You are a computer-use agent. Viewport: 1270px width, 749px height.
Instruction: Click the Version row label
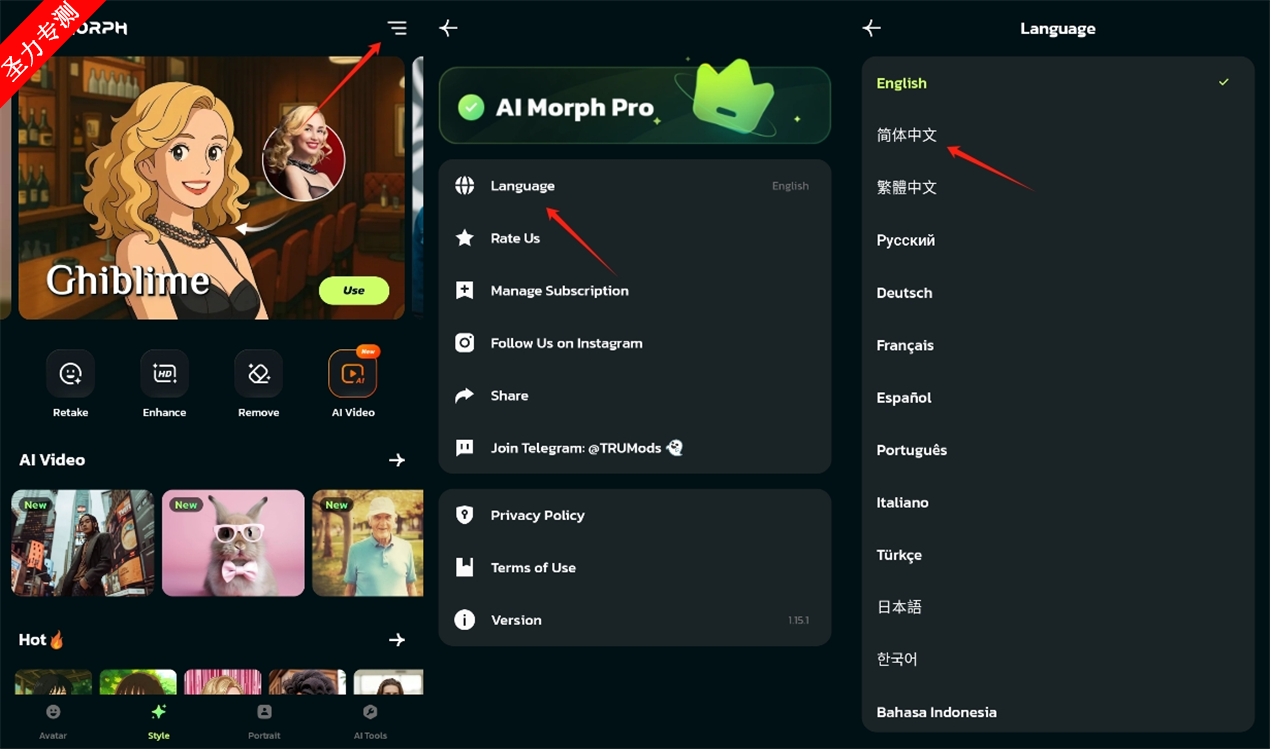tap(516, 620)
